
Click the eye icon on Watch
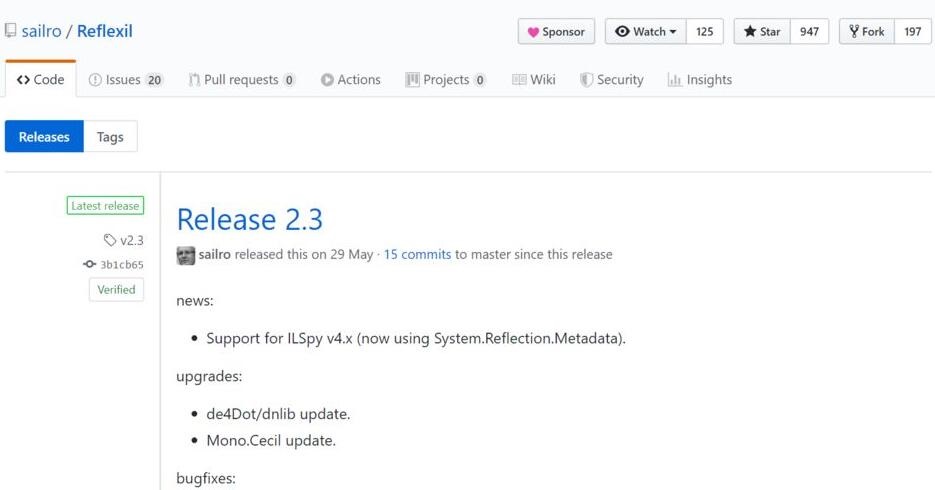622,32
